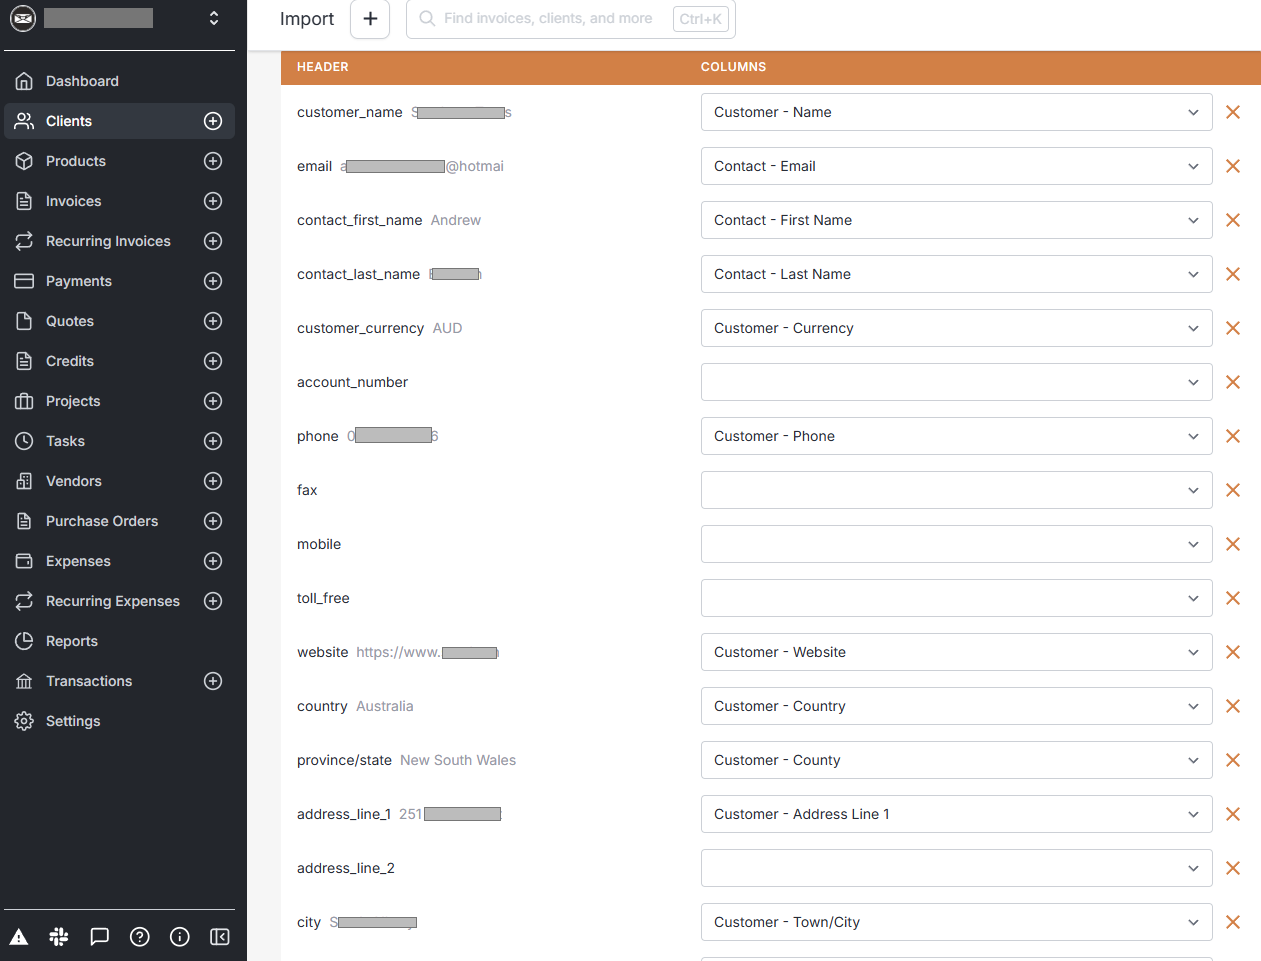Go to Products in sidebar
This screenshot has height=961, width=1261.
75,161
